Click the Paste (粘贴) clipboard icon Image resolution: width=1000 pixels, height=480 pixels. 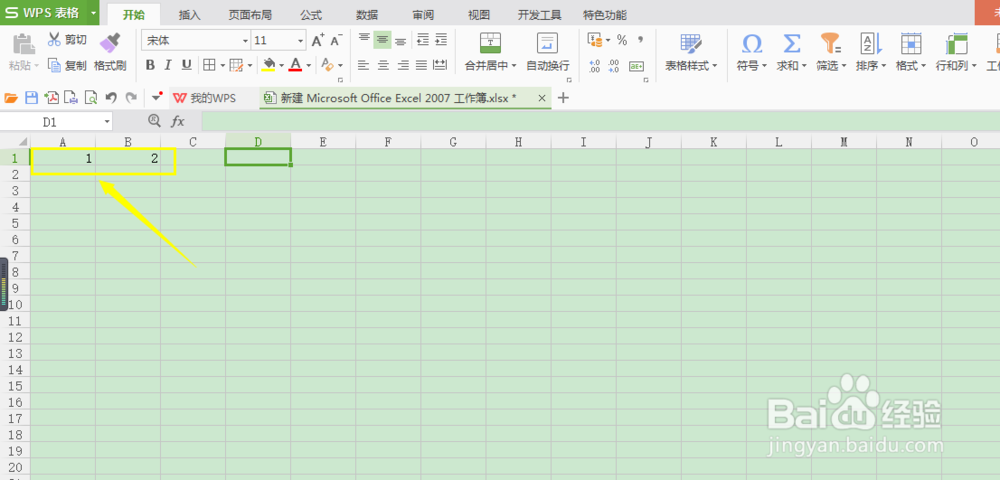click(24, 43)
